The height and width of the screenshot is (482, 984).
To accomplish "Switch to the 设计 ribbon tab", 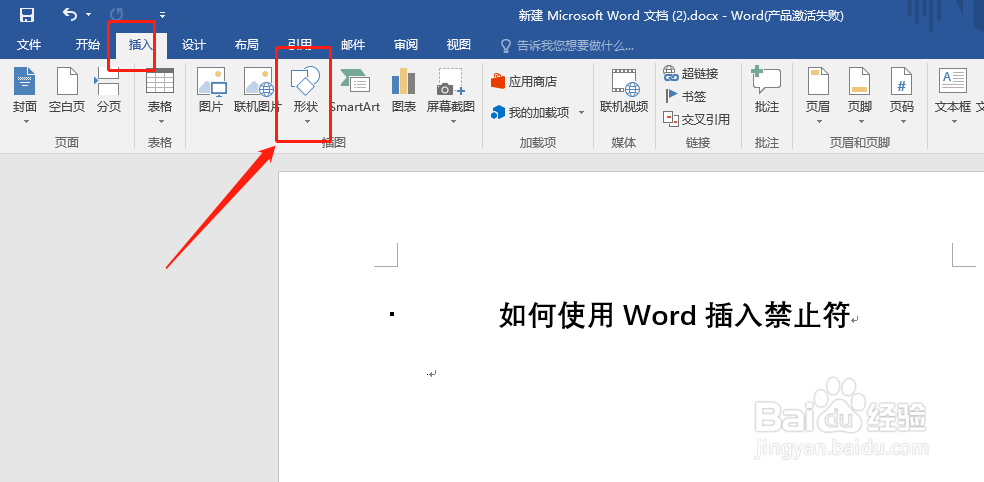I will (193, 45).
